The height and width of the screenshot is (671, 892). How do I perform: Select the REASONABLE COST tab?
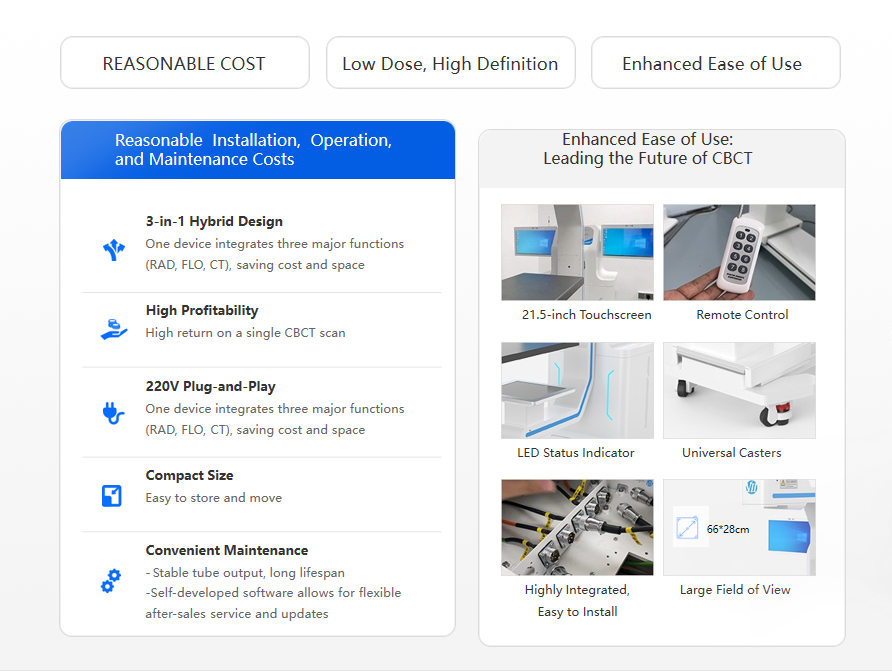pyautogui.click(x=185, y=63)
